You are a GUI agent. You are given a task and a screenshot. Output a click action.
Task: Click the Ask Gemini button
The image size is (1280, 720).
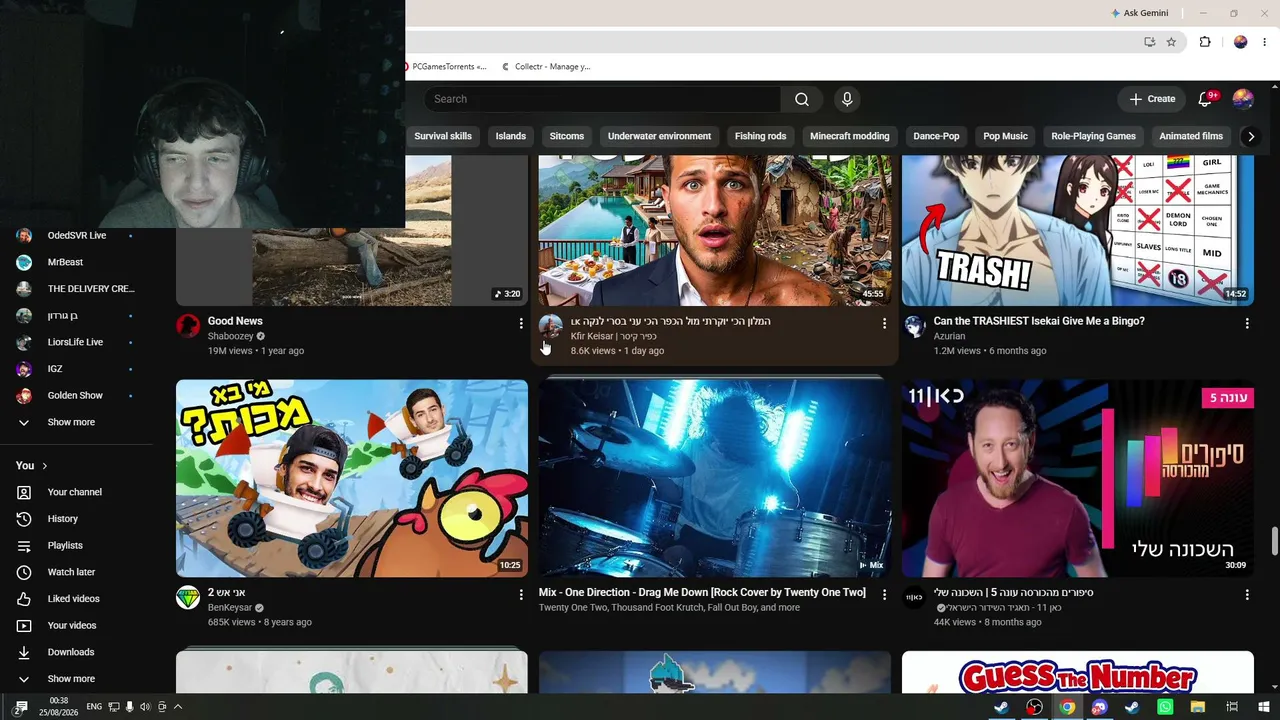point(1139,13)
